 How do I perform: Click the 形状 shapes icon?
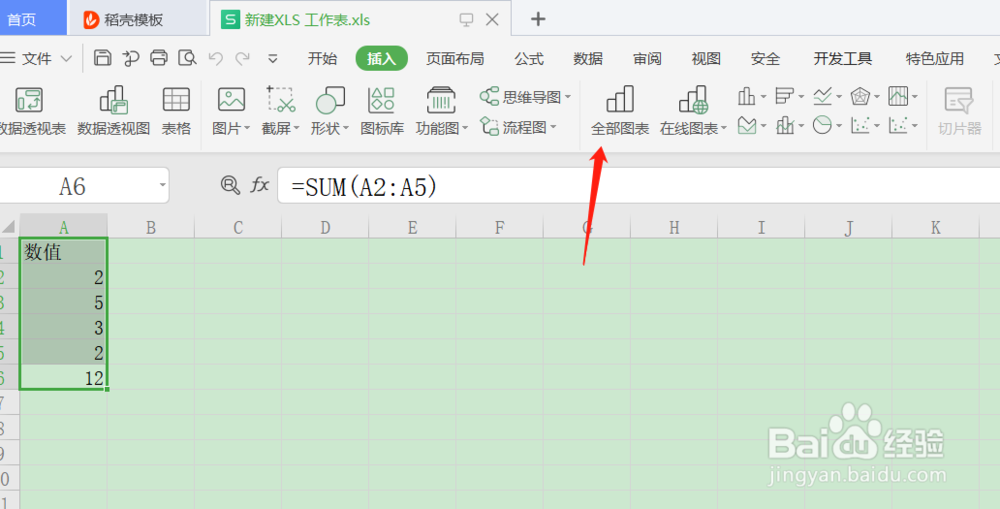pos(330,100)
